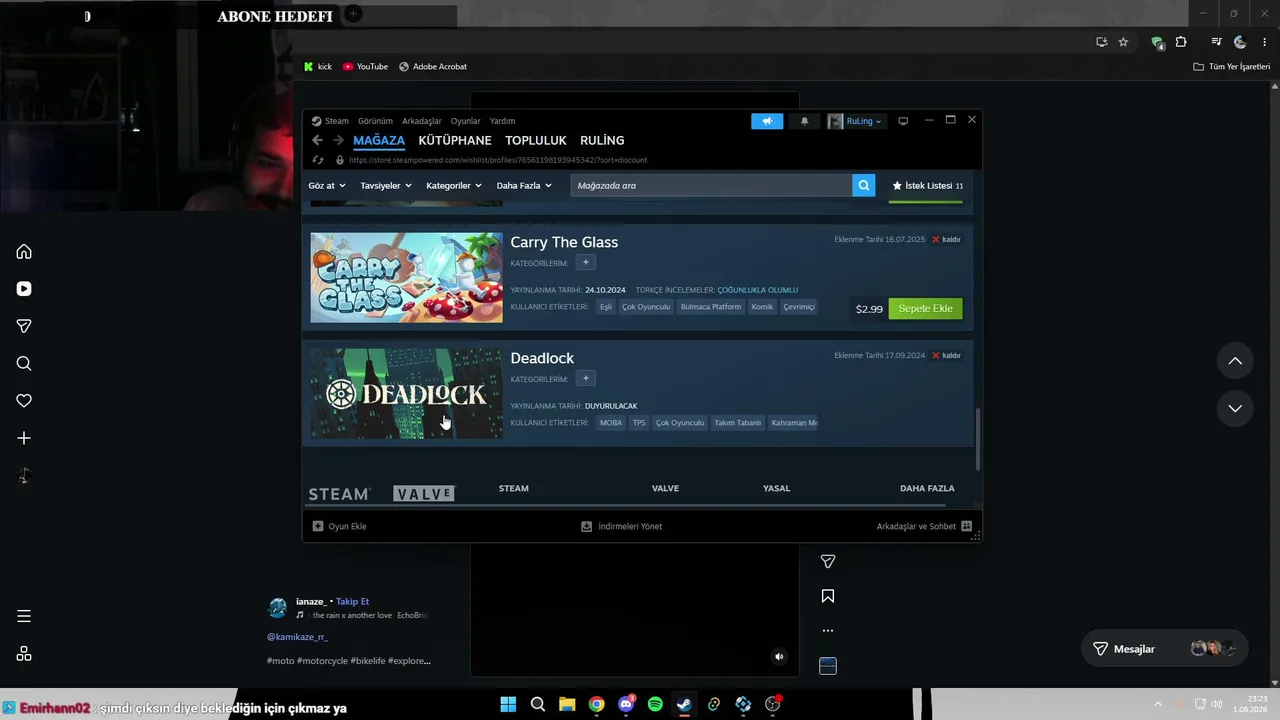Screen dimensions: 1280x720
Task: Open the Adobe Acrobat bookmark
Action: [433, 67]
